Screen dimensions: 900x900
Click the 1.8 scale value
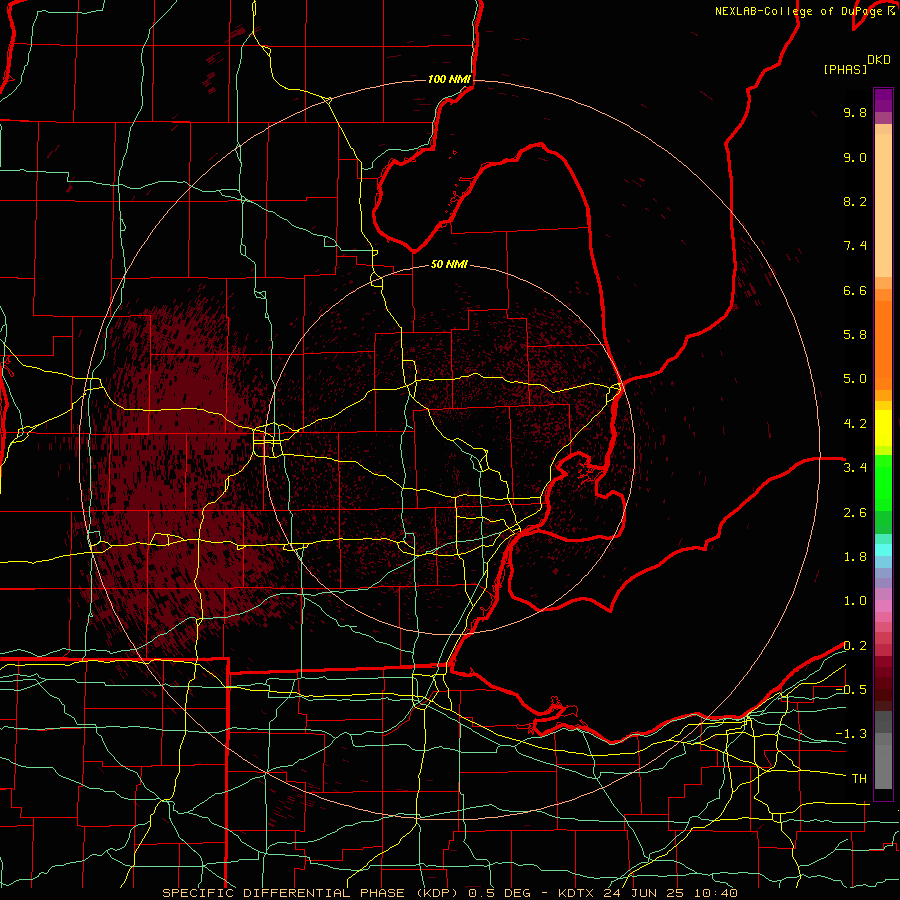coord(855,557)
